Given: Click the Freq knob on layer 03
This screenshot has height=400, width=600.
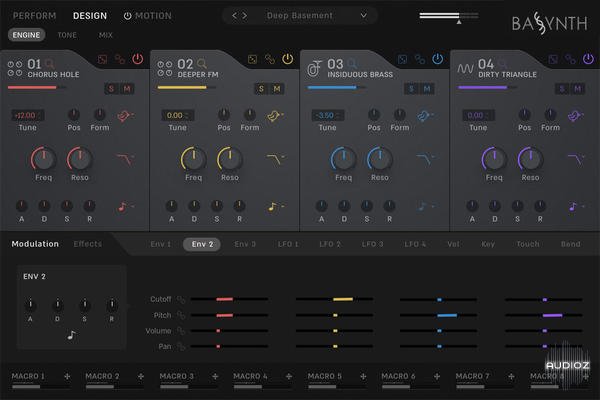Looking at the screenshot, I should [343, 158].
